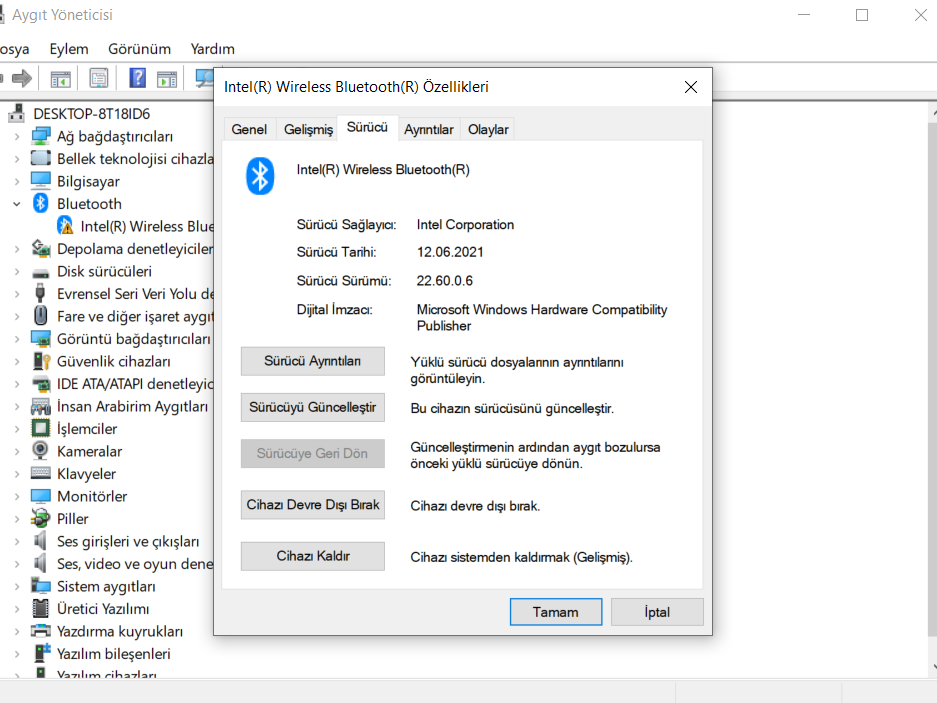The width and height of the screenshot is (937, 703).
Task: Select the Görüntü bağdaştırıcıları tree item
Action: tap(134, 339)
